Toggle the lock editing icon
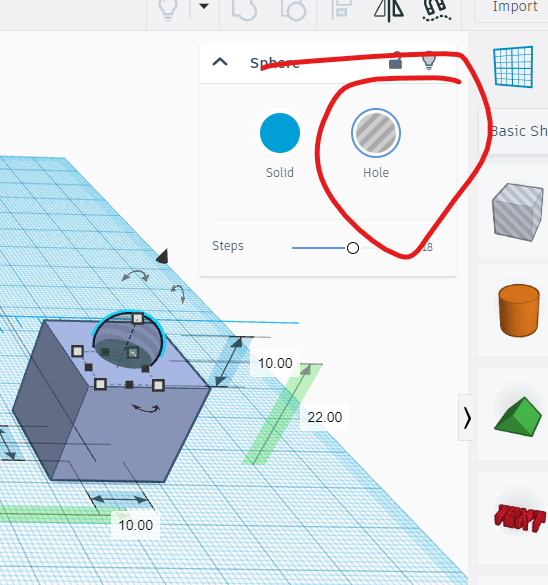The image size is (548, 585). tap(395, 60)
